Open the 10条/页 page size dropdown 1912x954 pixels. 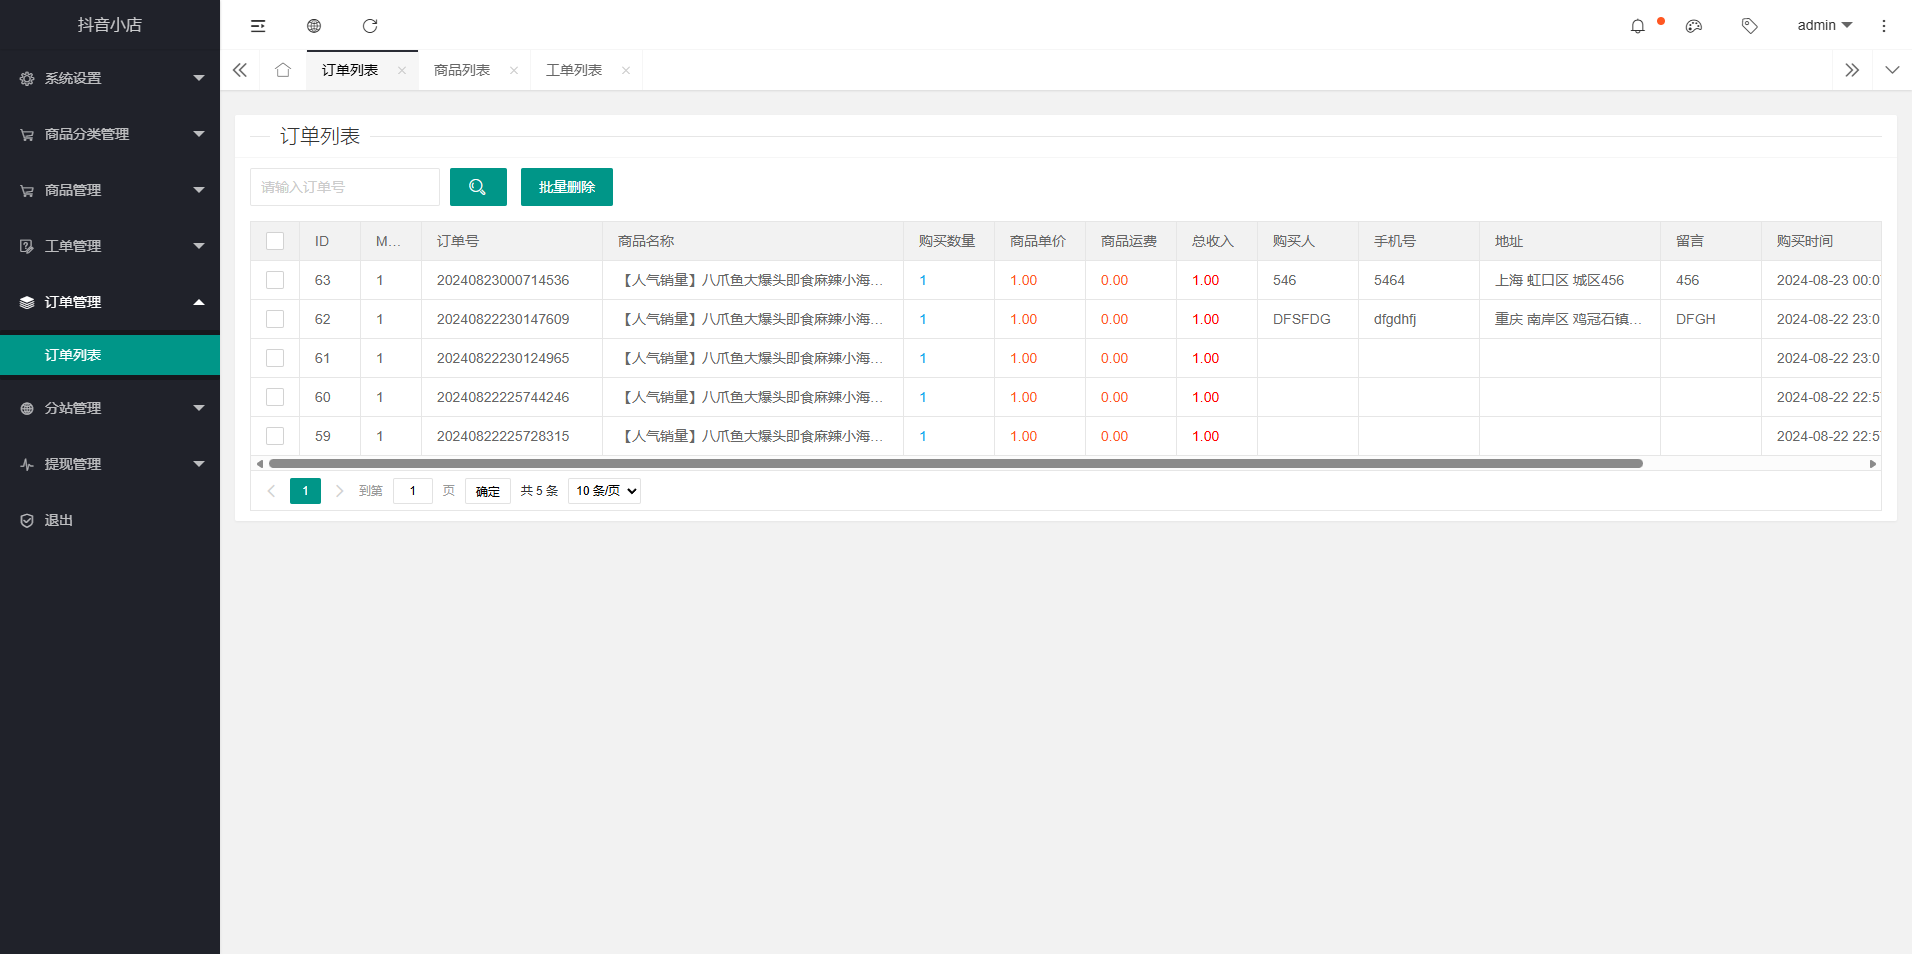tap(603, 490)
